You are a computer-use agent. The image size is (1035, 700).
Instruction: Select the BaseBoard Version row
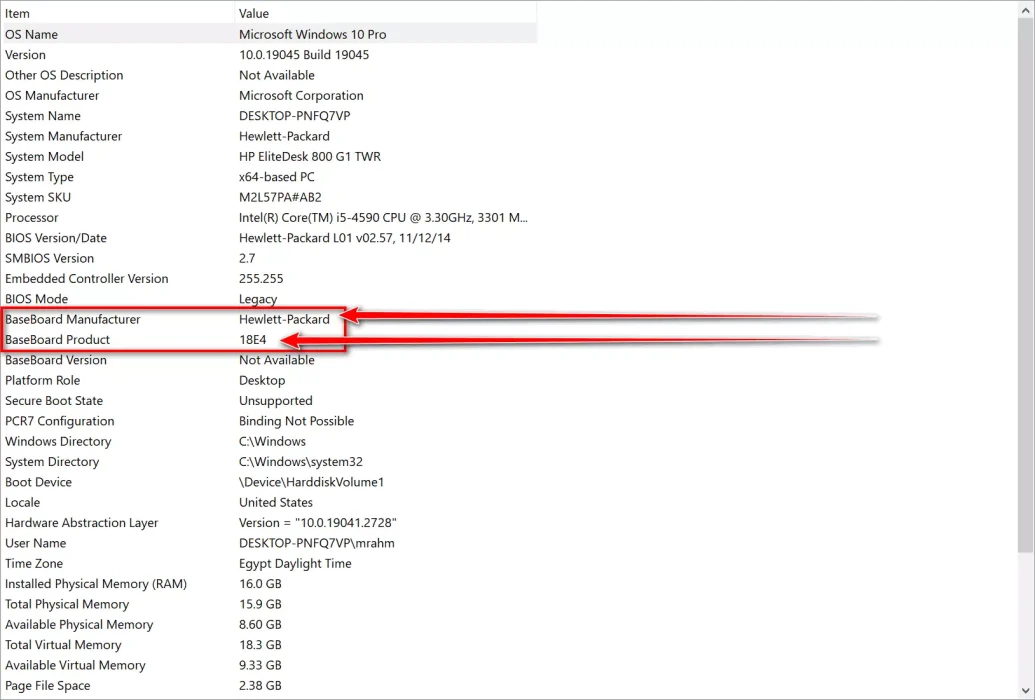[269, 360]
